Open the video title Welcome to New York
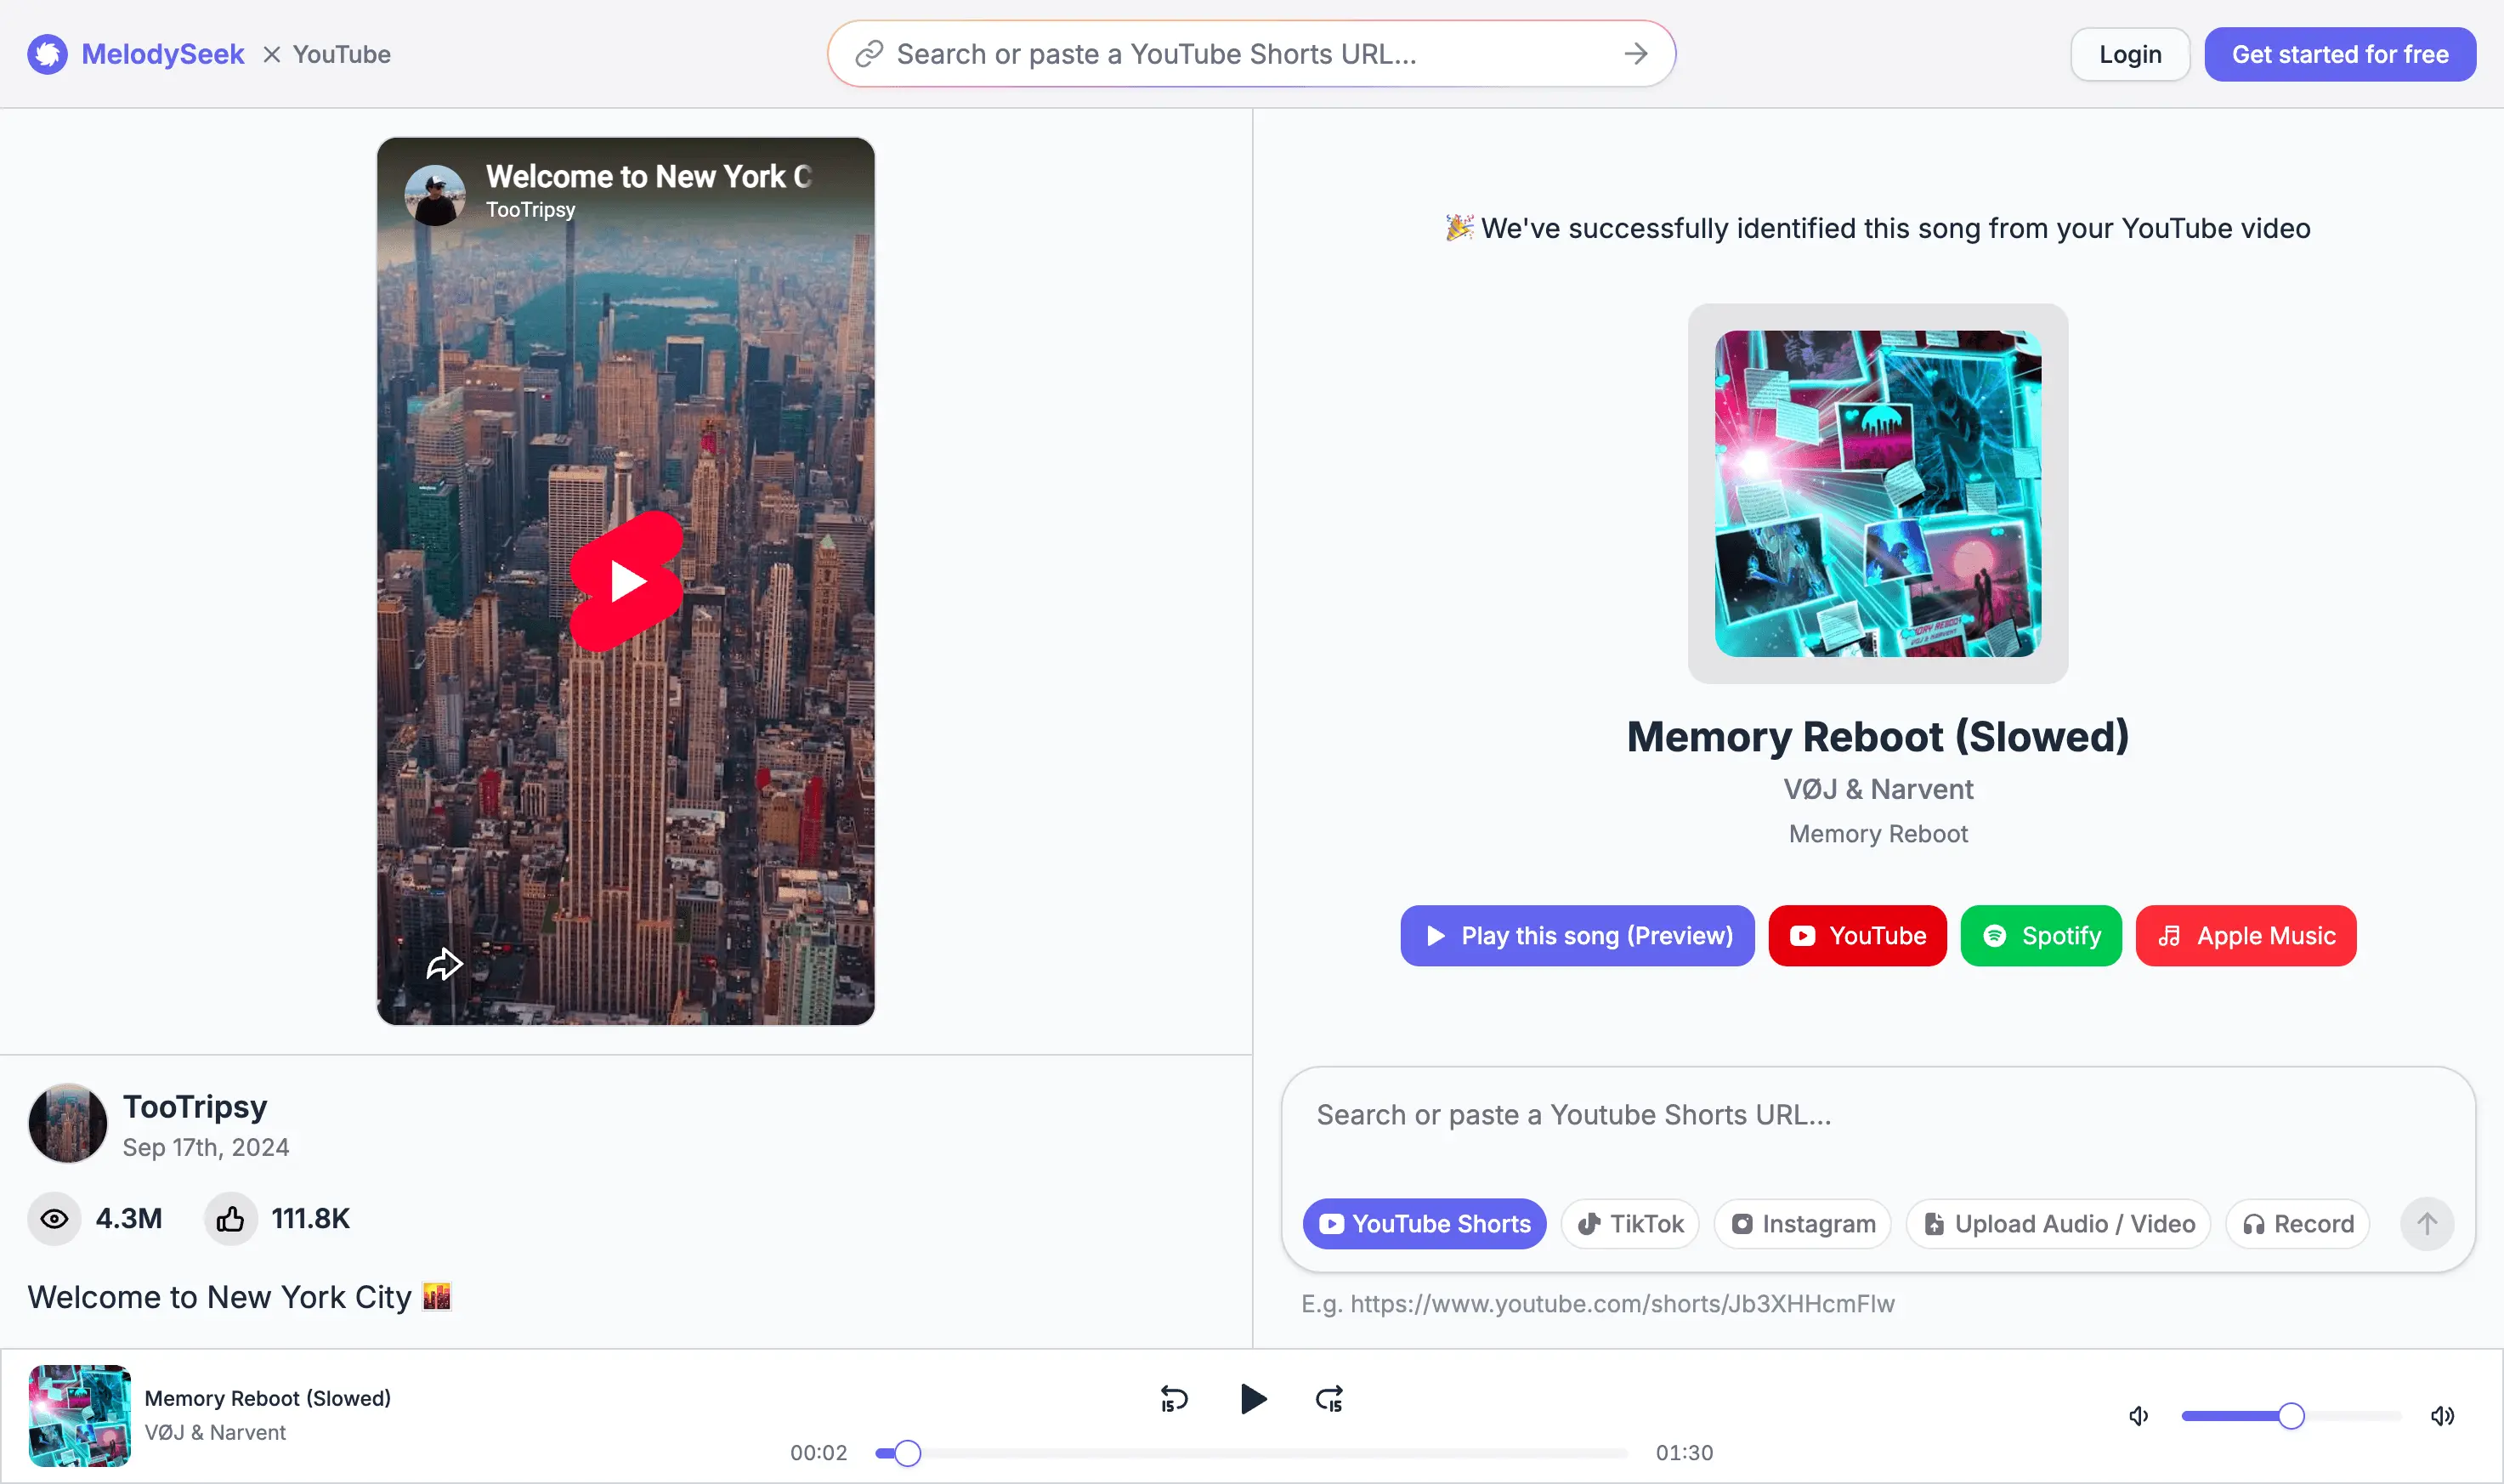This screenshot has width=2504, height=1484. click(648, 176)
